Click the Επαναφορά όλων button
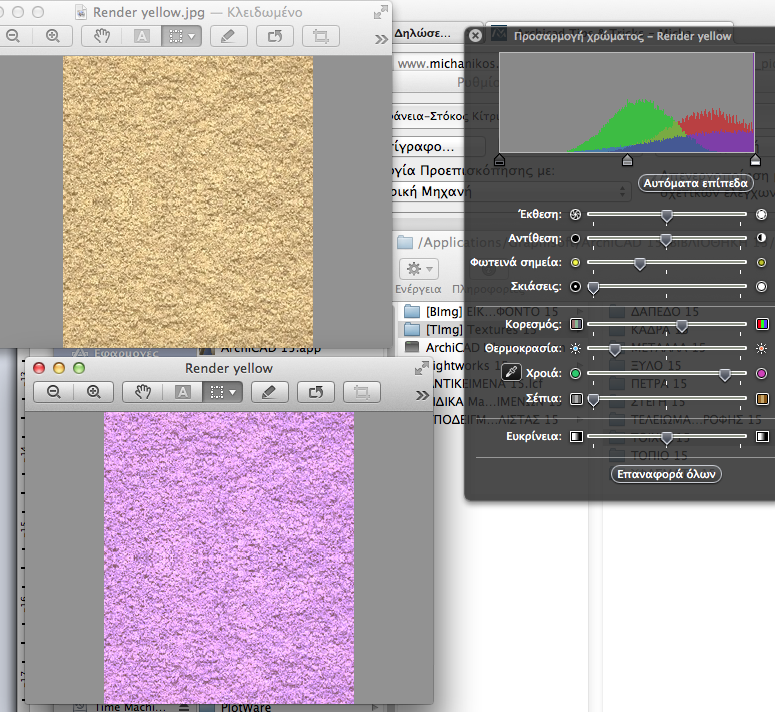 pyautogui.click(x=666, y=474)
